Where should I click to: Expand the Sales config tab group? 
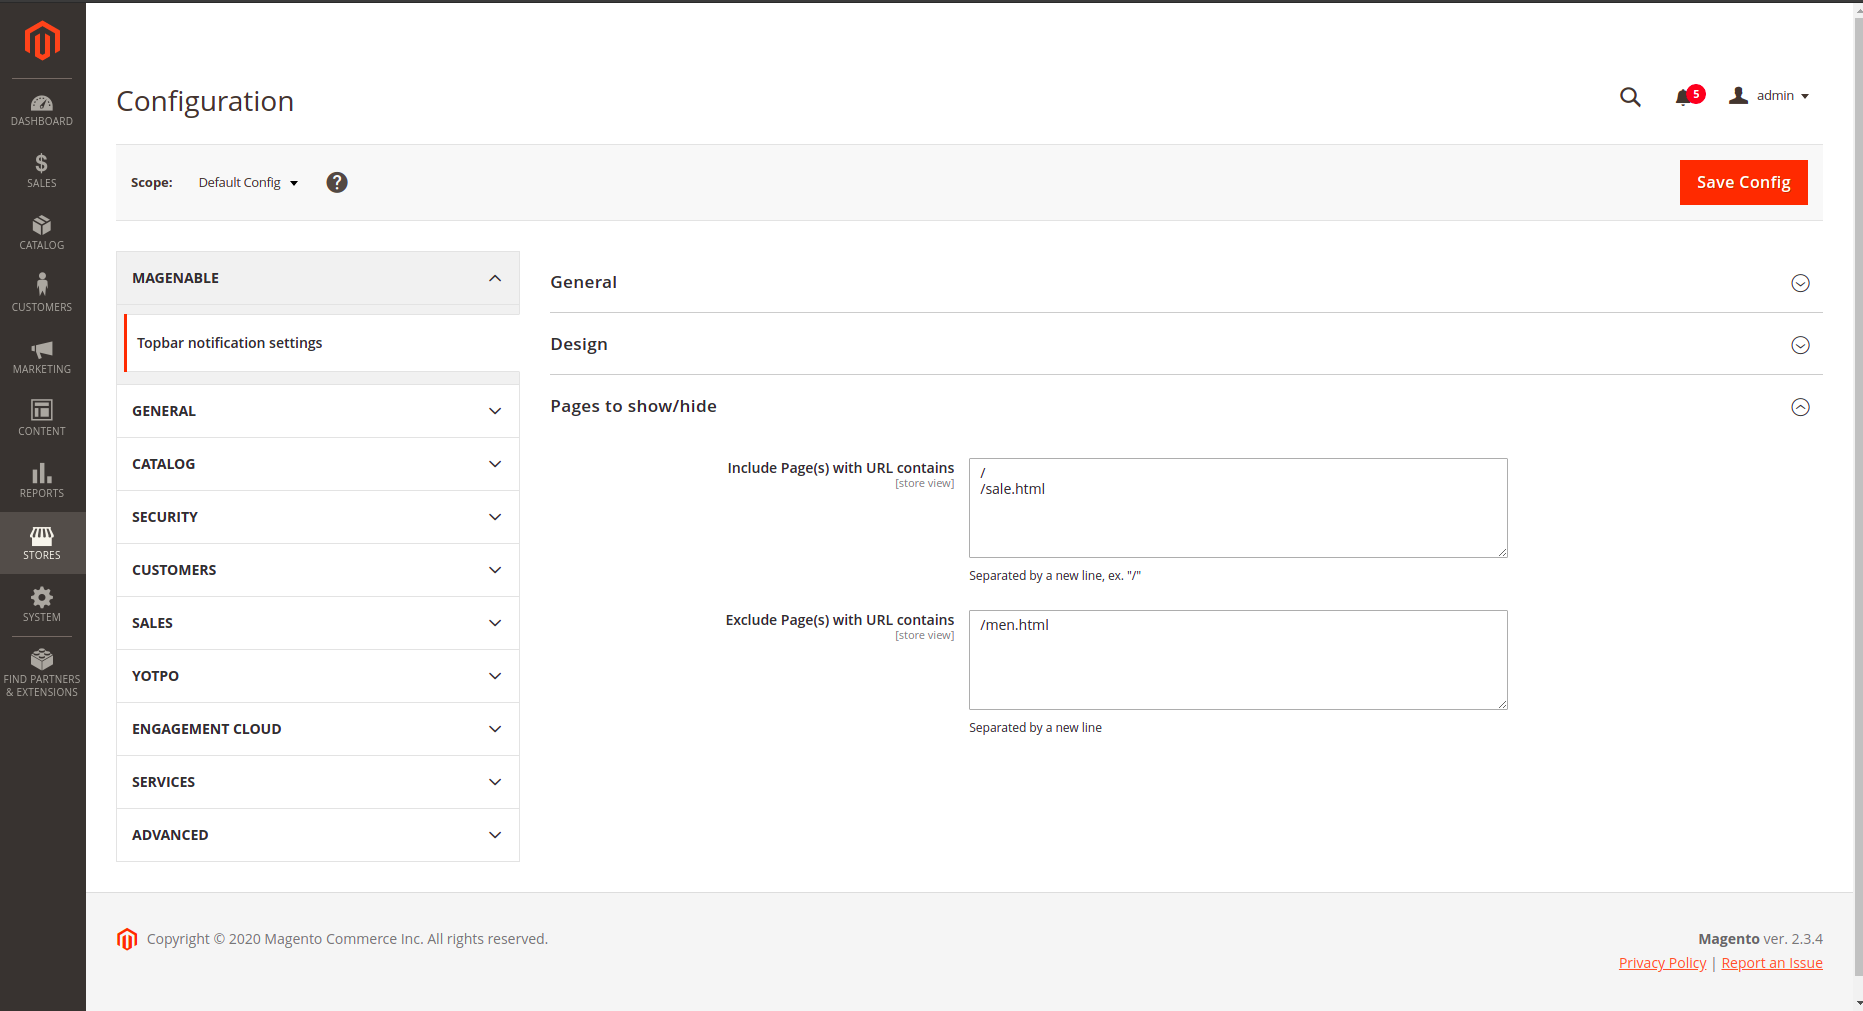(318, 623)
